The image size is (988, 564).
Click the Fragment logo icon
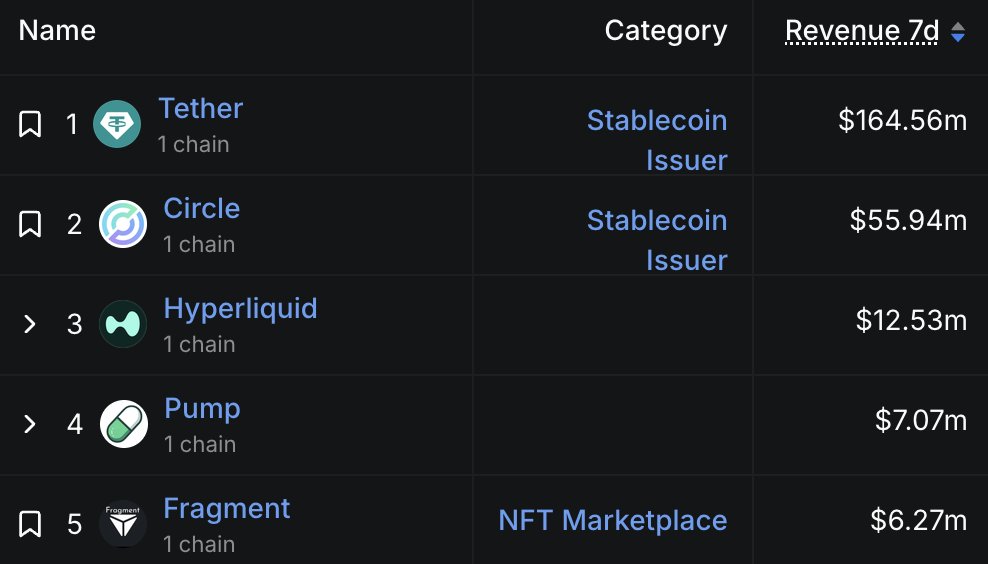tap(123, 525)
